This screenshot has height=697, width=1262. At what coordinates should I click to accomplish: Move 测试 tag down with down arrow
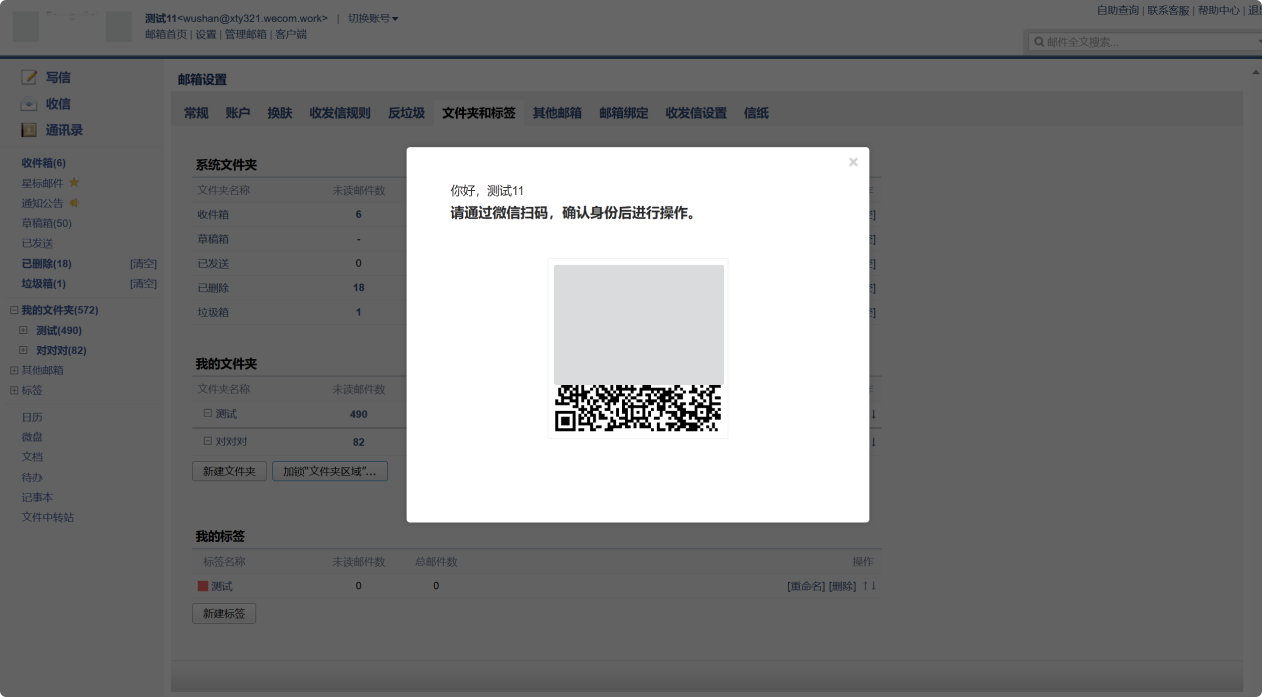pos(873,586)
